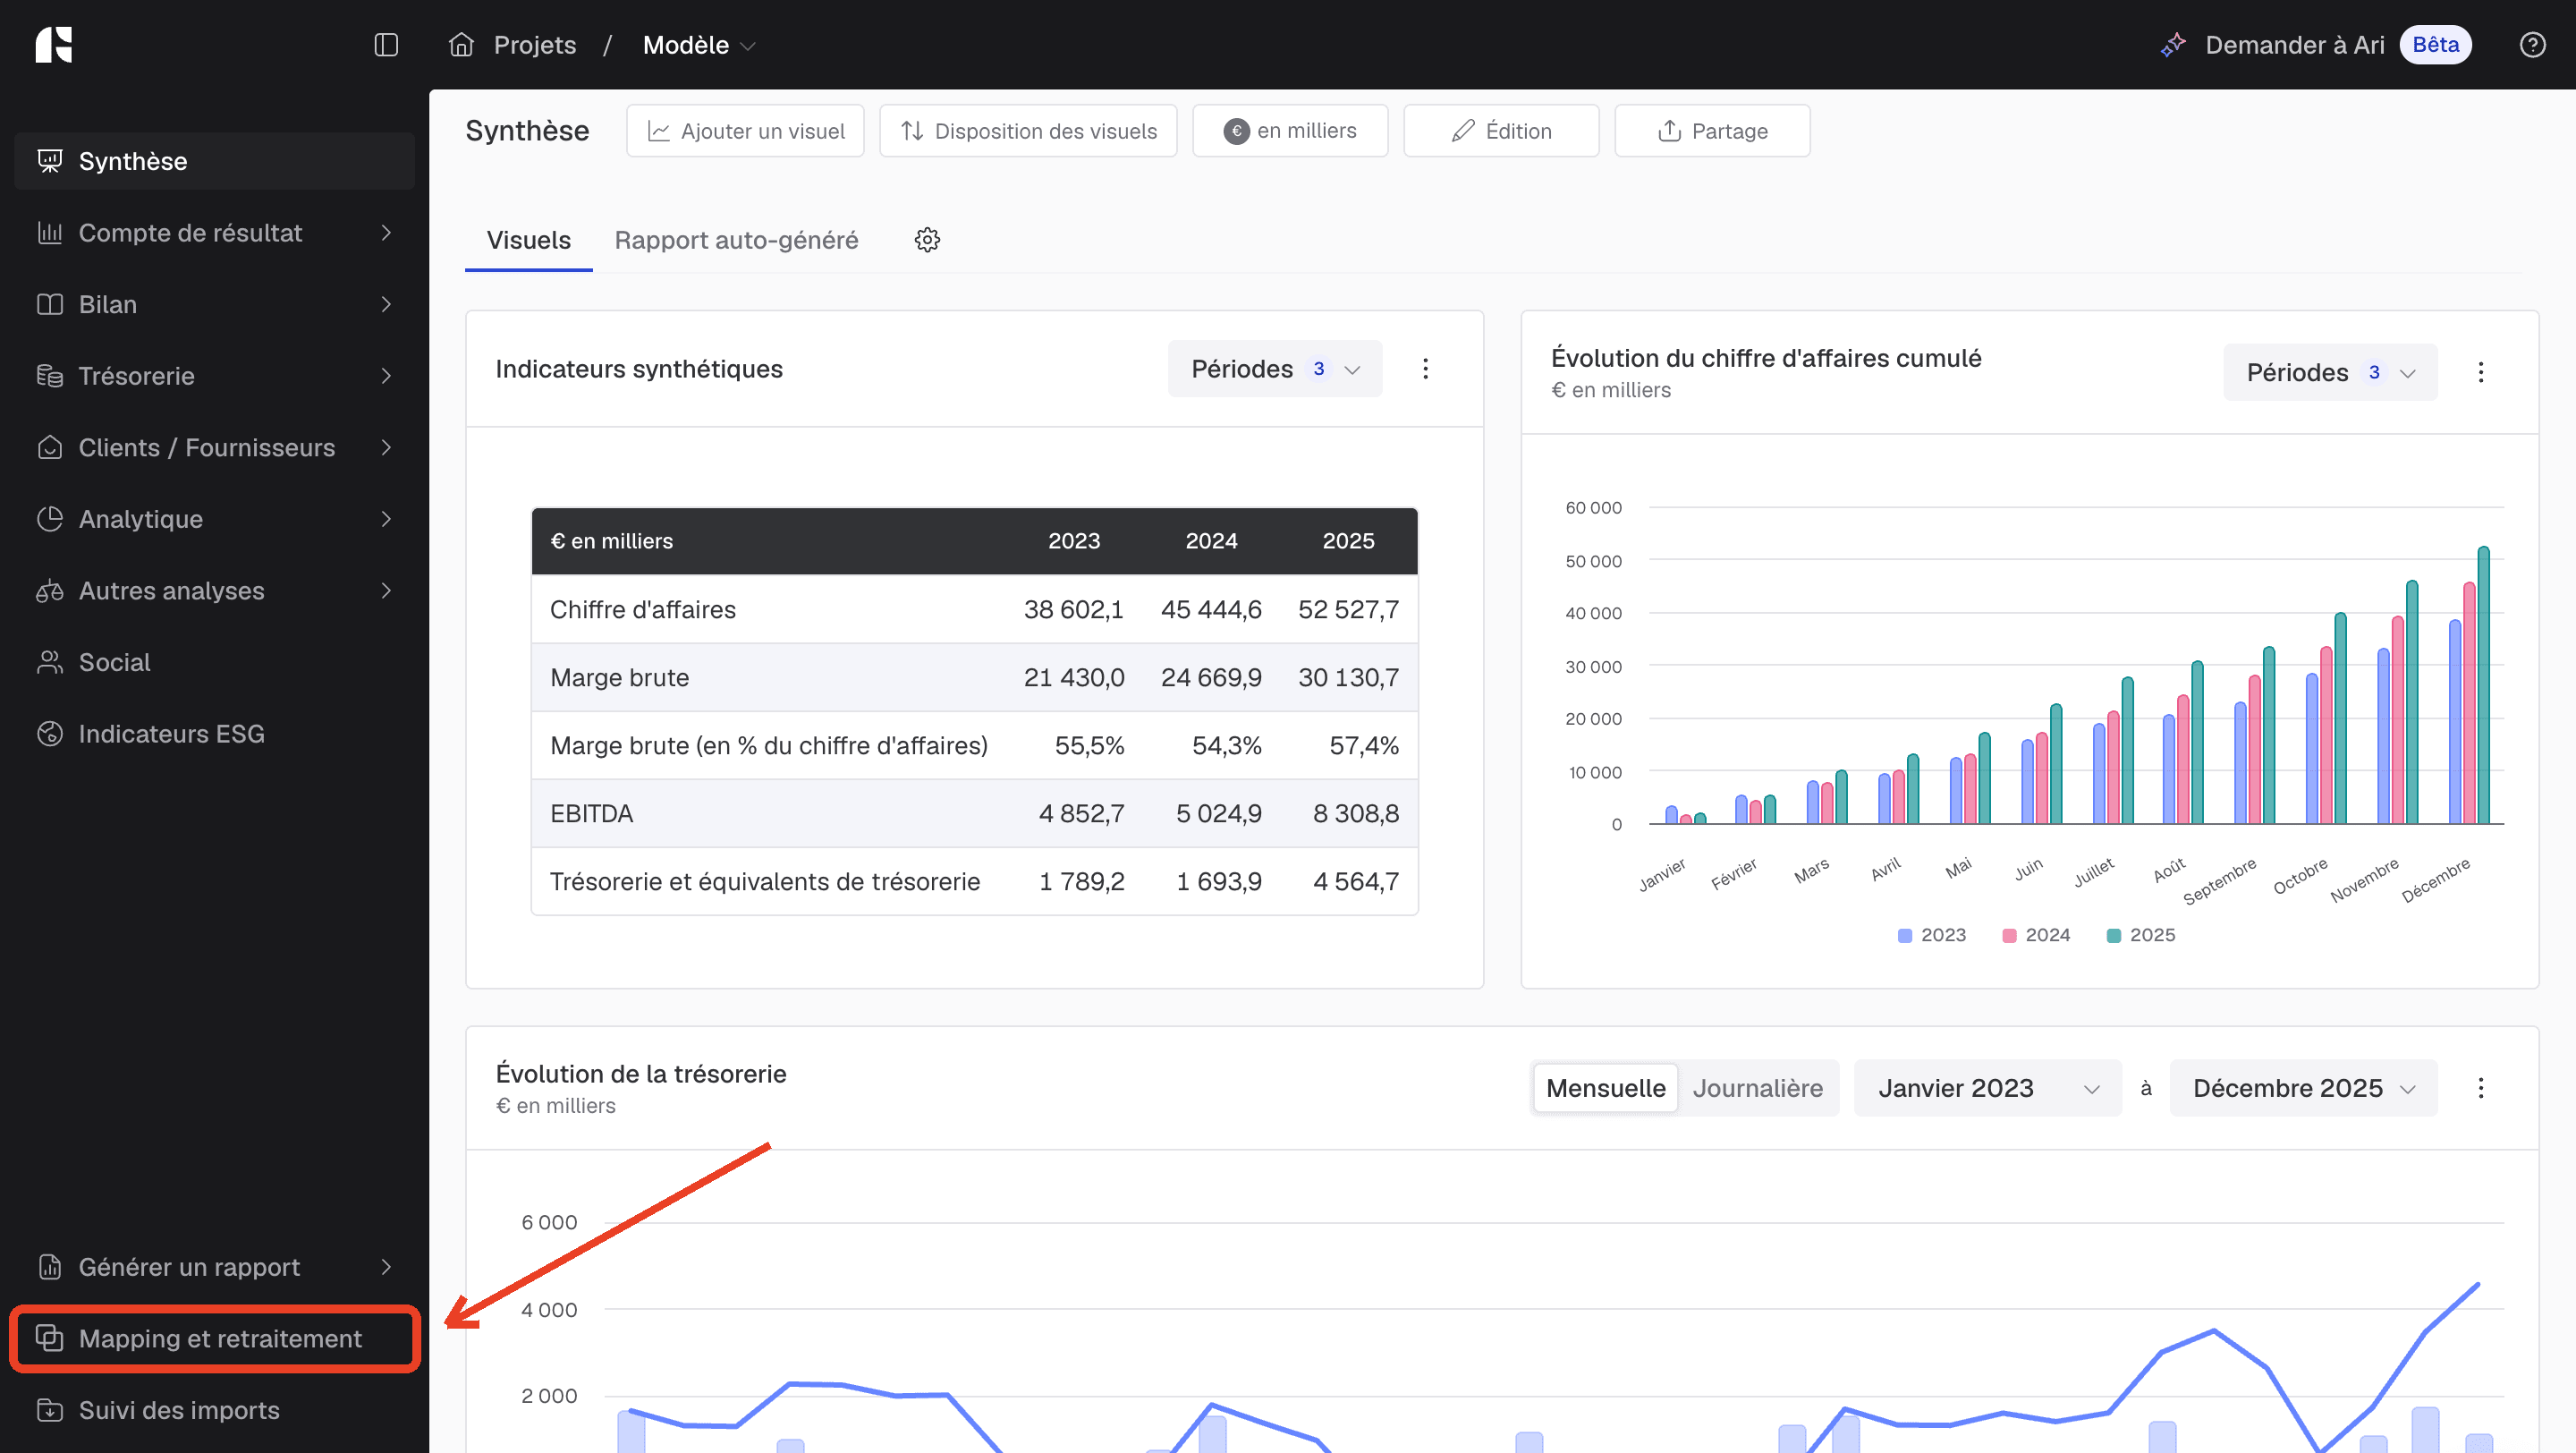This screenshot has height=1453, width=2576.
Task: Click the Décembre 2025 teal bar
Action: (x=2483, y=685)
